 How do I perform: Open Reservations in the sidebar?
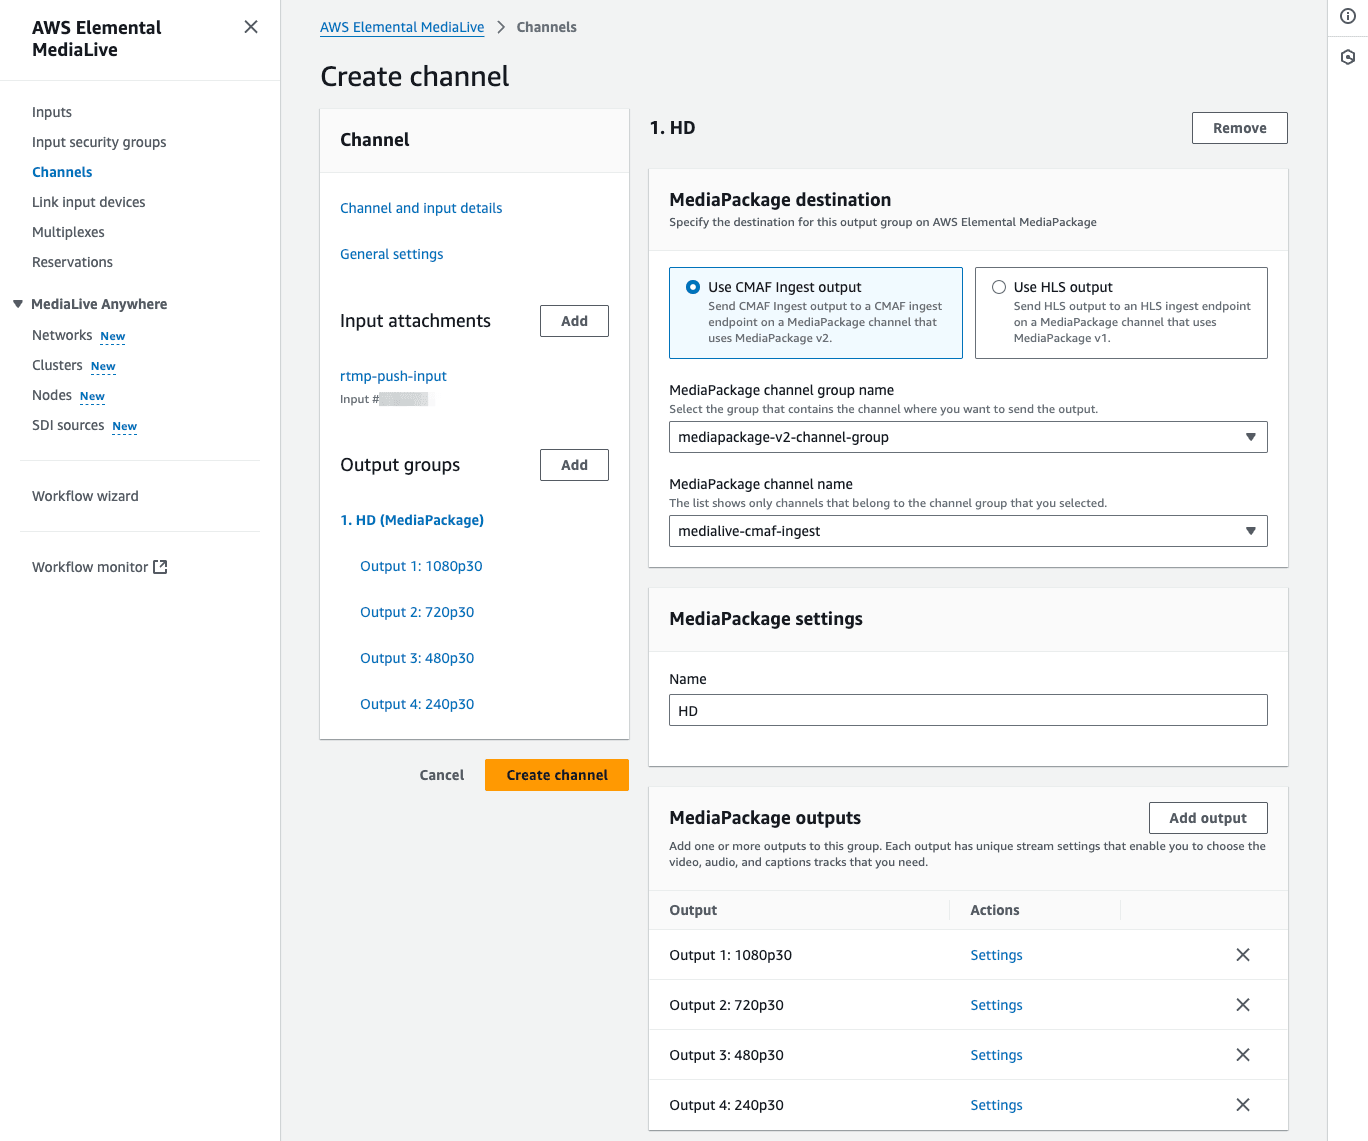(x=72, y=262)
